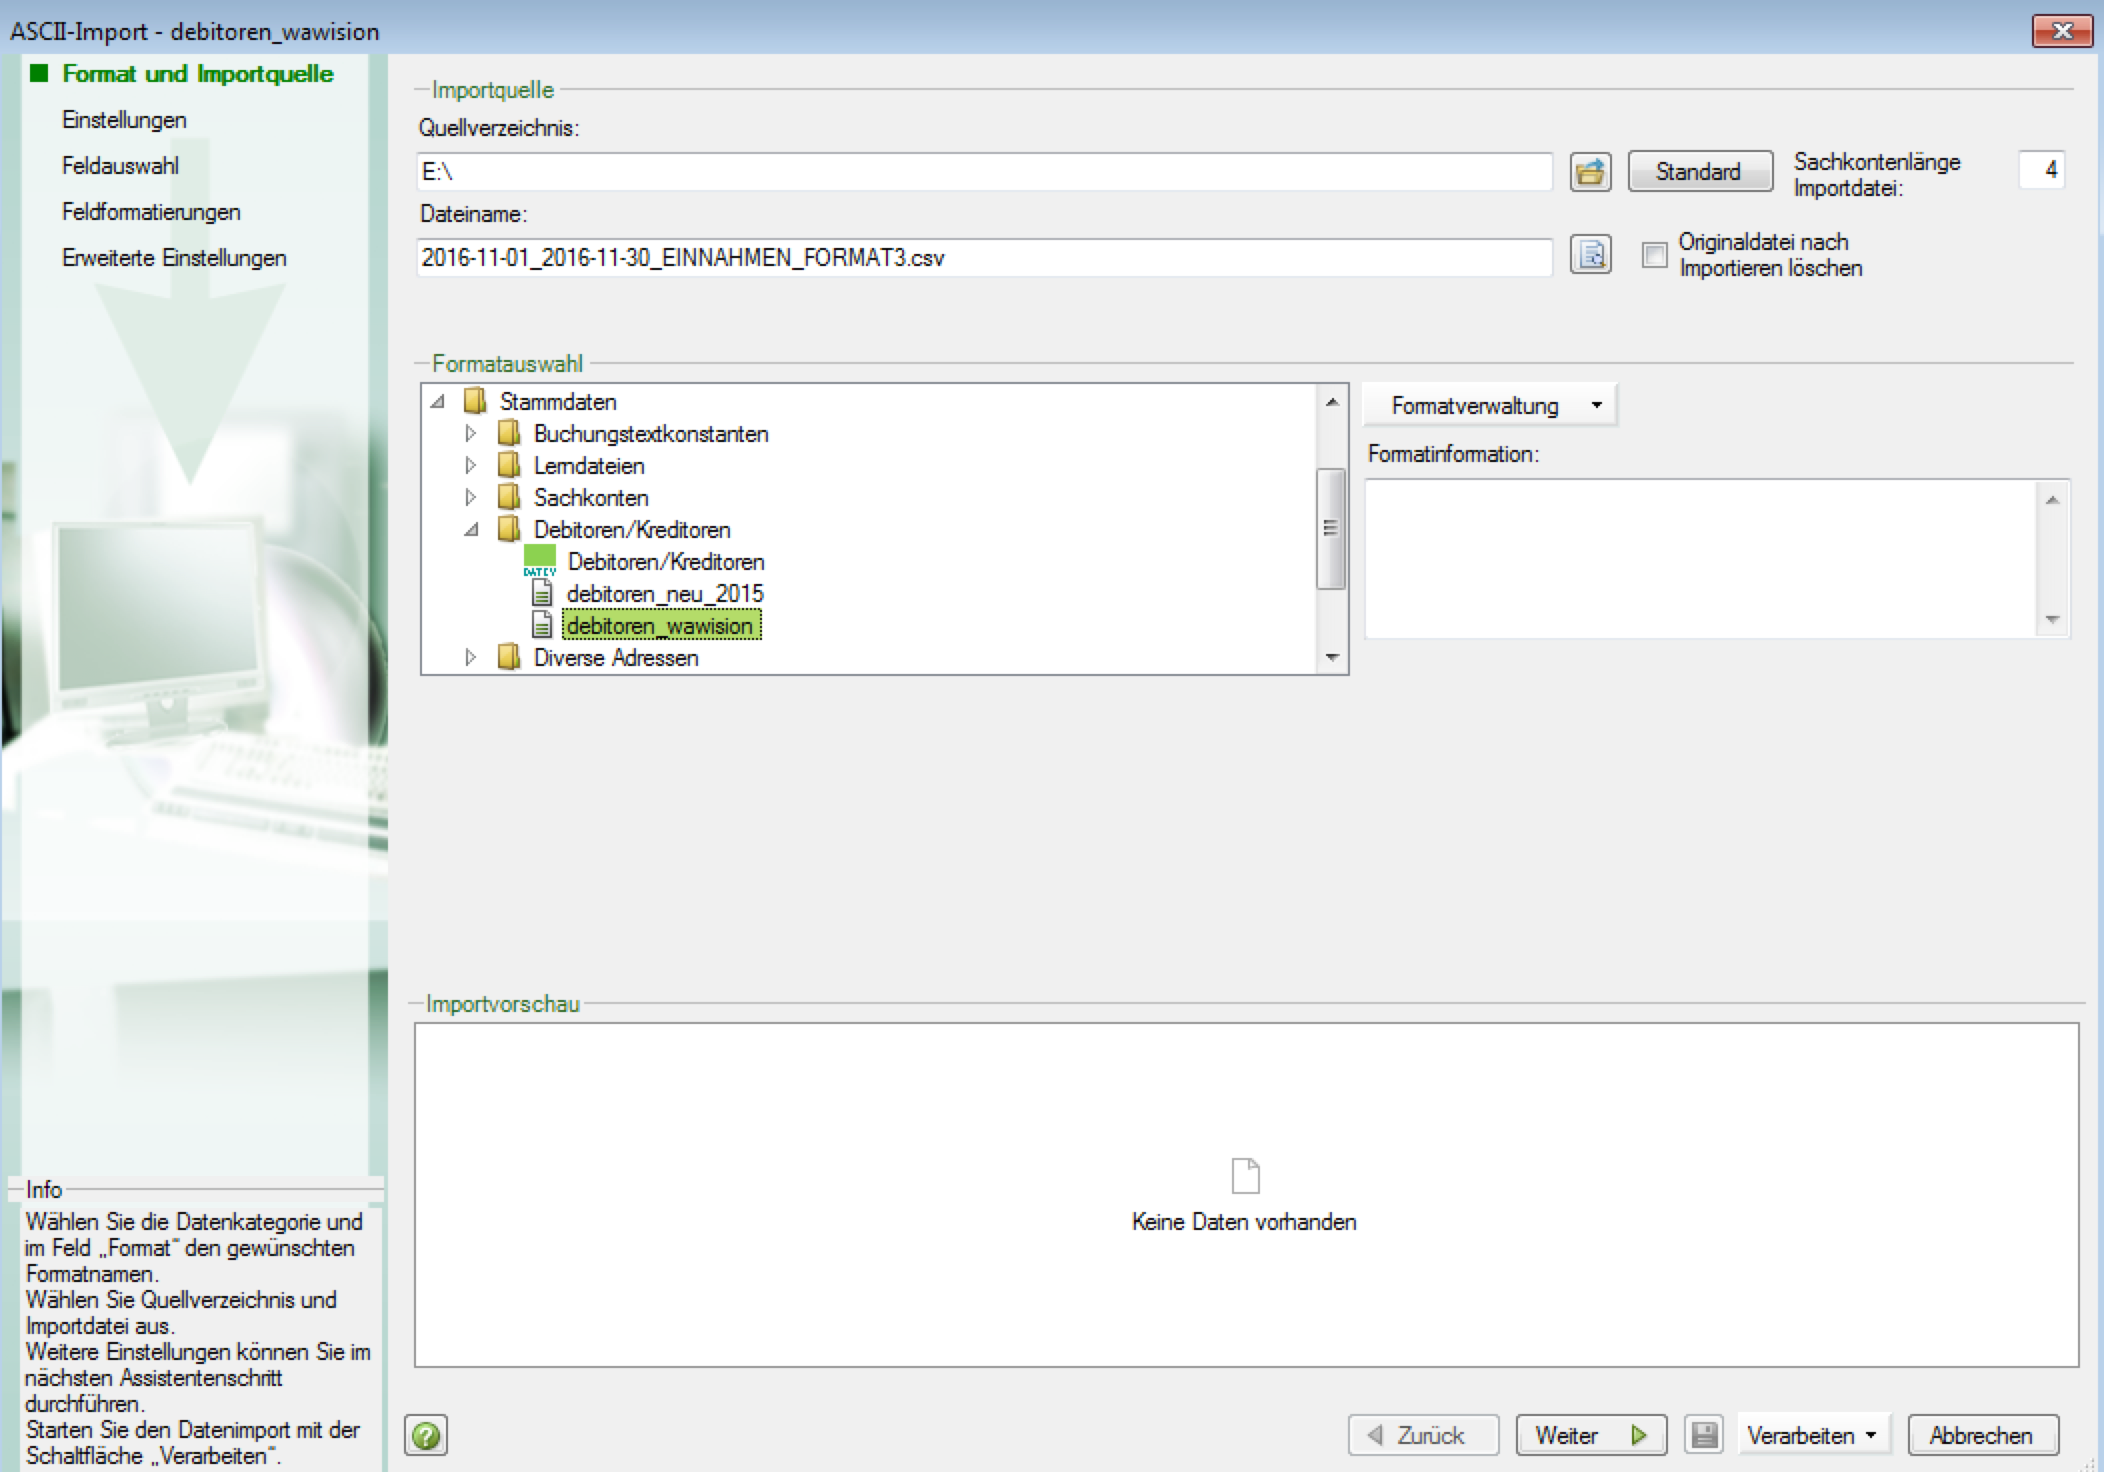Click the browse source directory folder icon
This screenshot has width=2104, height=1472.
click(x=1590, y=172)
